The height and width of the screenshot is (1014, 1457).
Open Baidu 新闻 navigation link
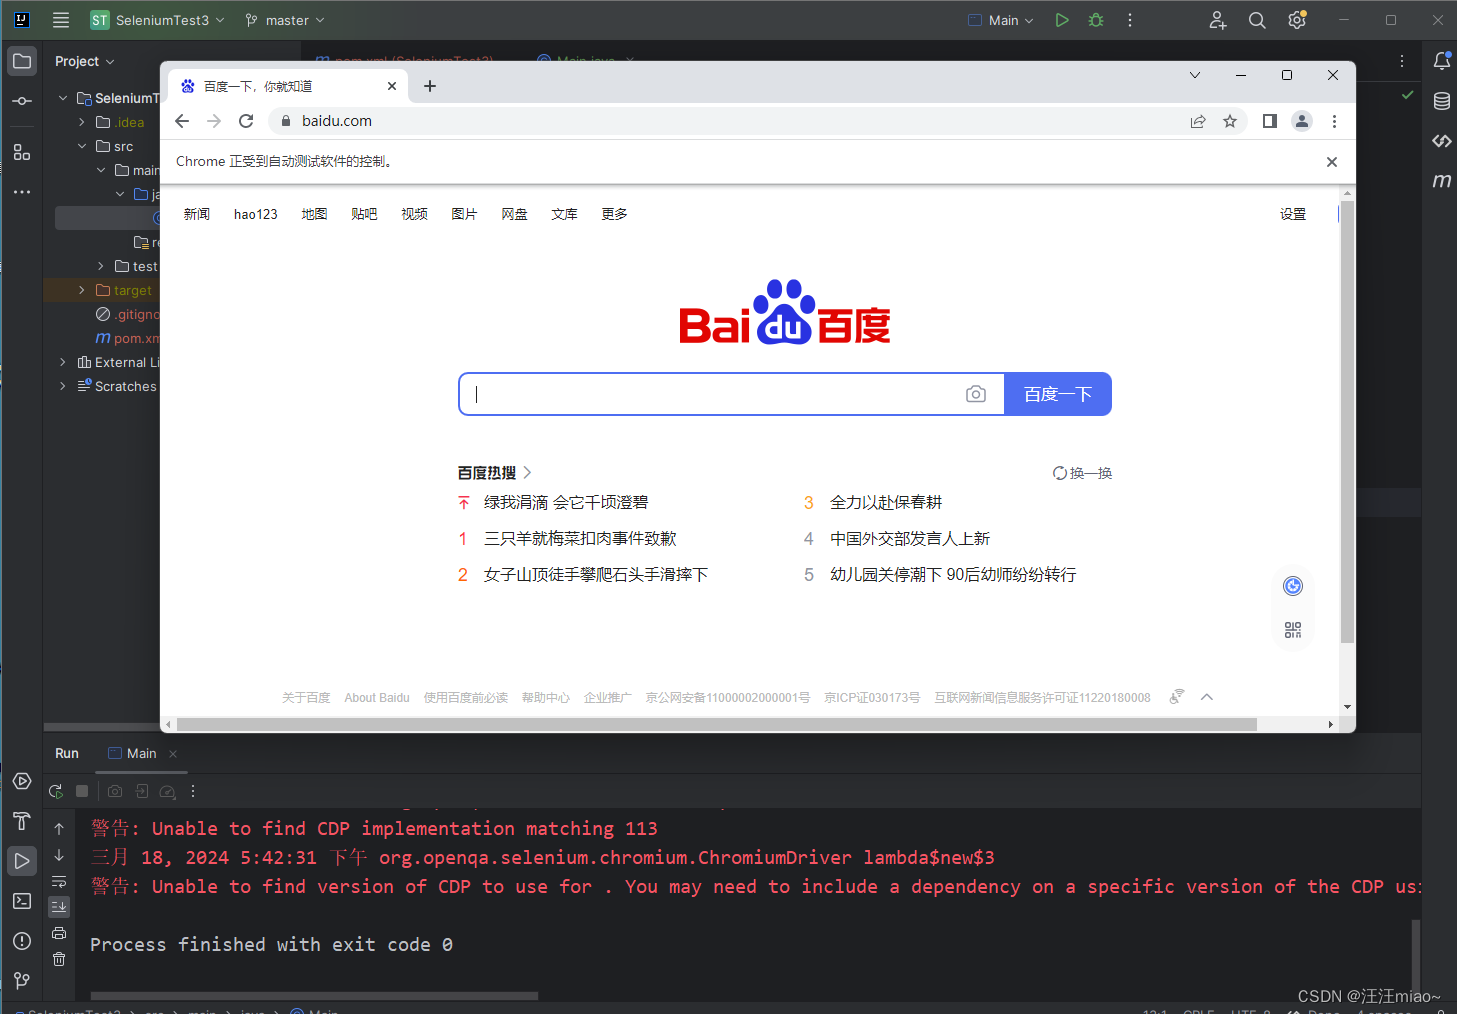tap(197, 214)
